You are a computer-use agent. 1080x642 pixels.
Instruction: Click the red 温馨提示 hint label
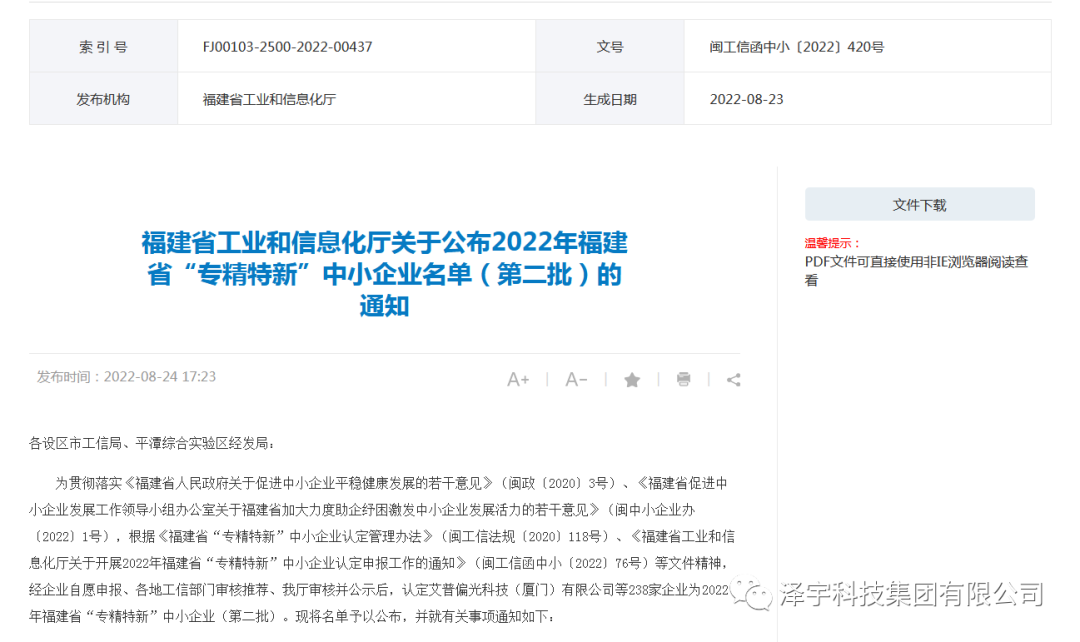point(832,243)
